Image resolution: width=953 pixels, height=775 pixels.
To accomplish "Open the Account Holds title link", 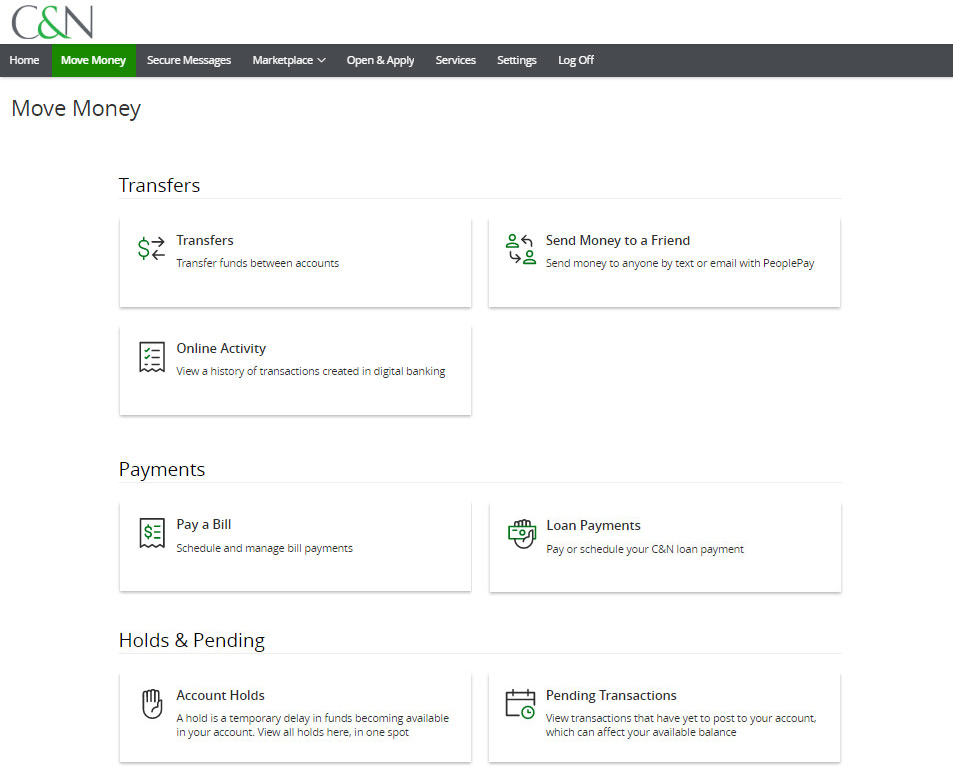I will click(221, 695).
